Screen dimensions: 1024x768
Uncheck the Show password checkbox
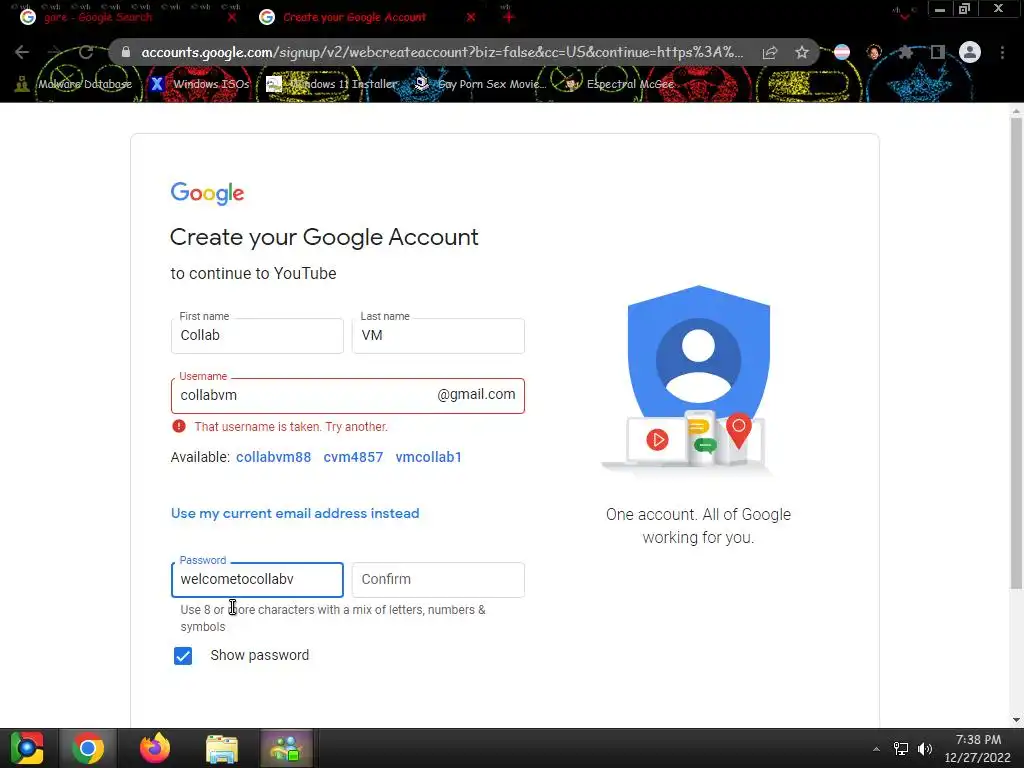pos(183,656)
